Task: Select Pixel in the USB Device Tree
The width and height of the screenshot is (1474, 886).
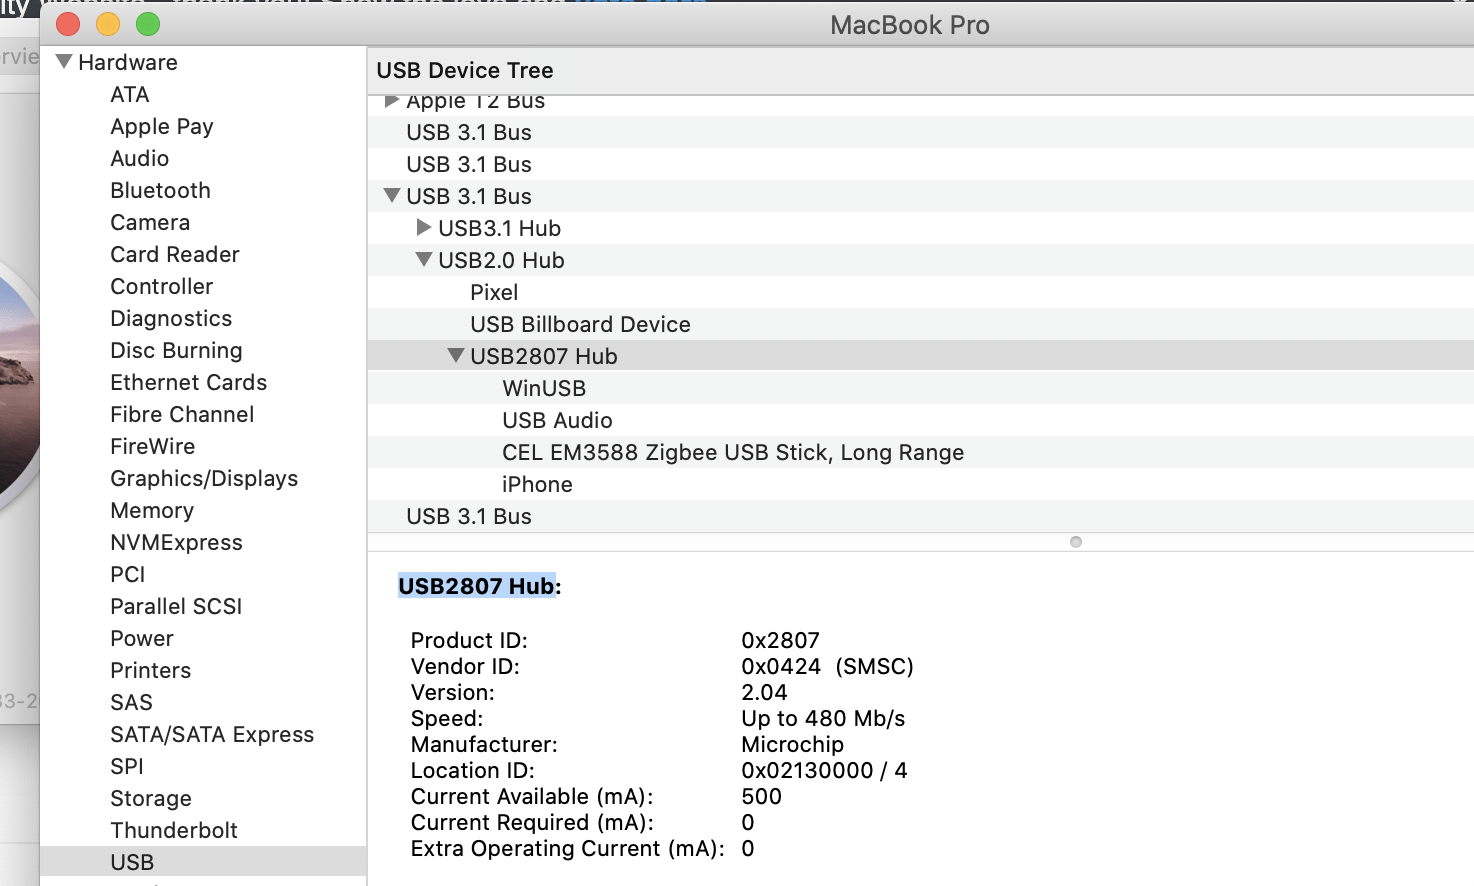Action: (493, 292)
